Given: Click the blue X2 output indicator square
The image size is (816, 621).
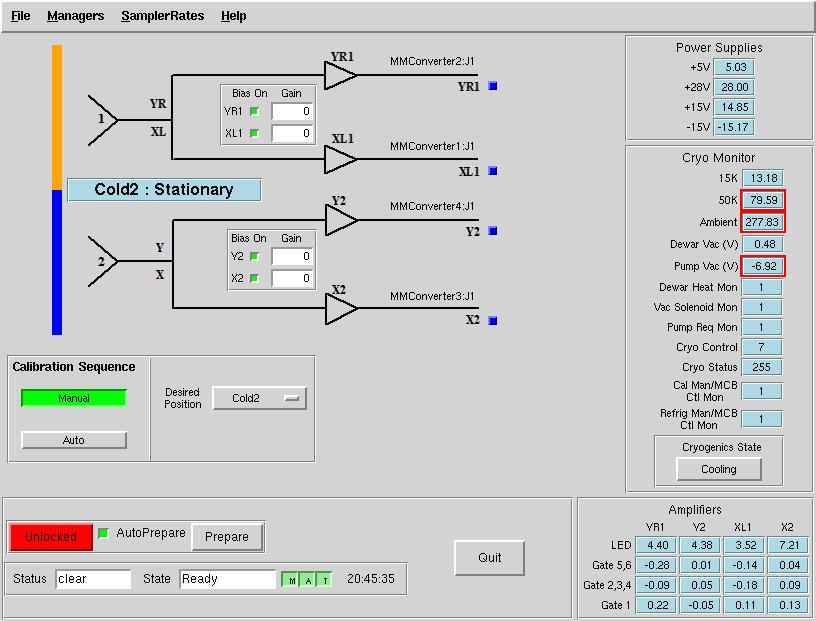Looking at the screenshot, I should 493,321.
